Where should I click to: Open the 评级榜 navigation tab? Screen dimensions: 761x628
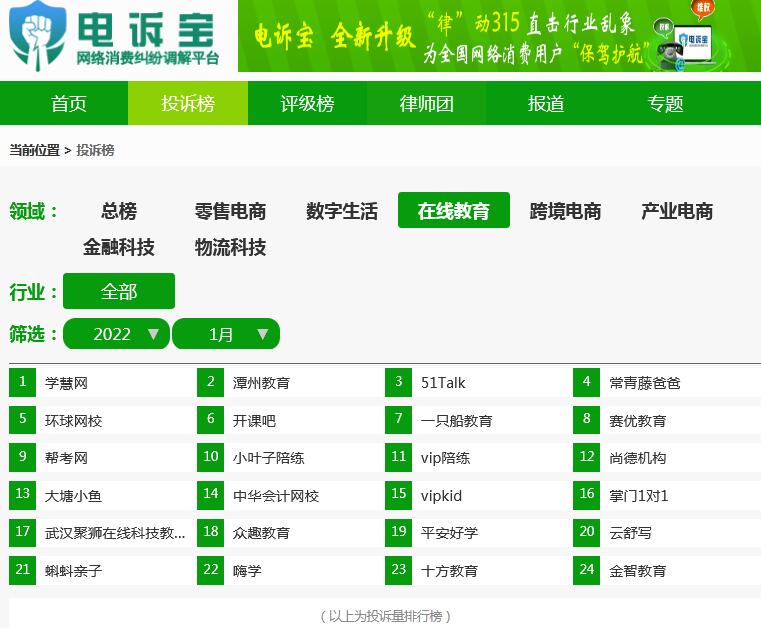(x=307, y=103)
